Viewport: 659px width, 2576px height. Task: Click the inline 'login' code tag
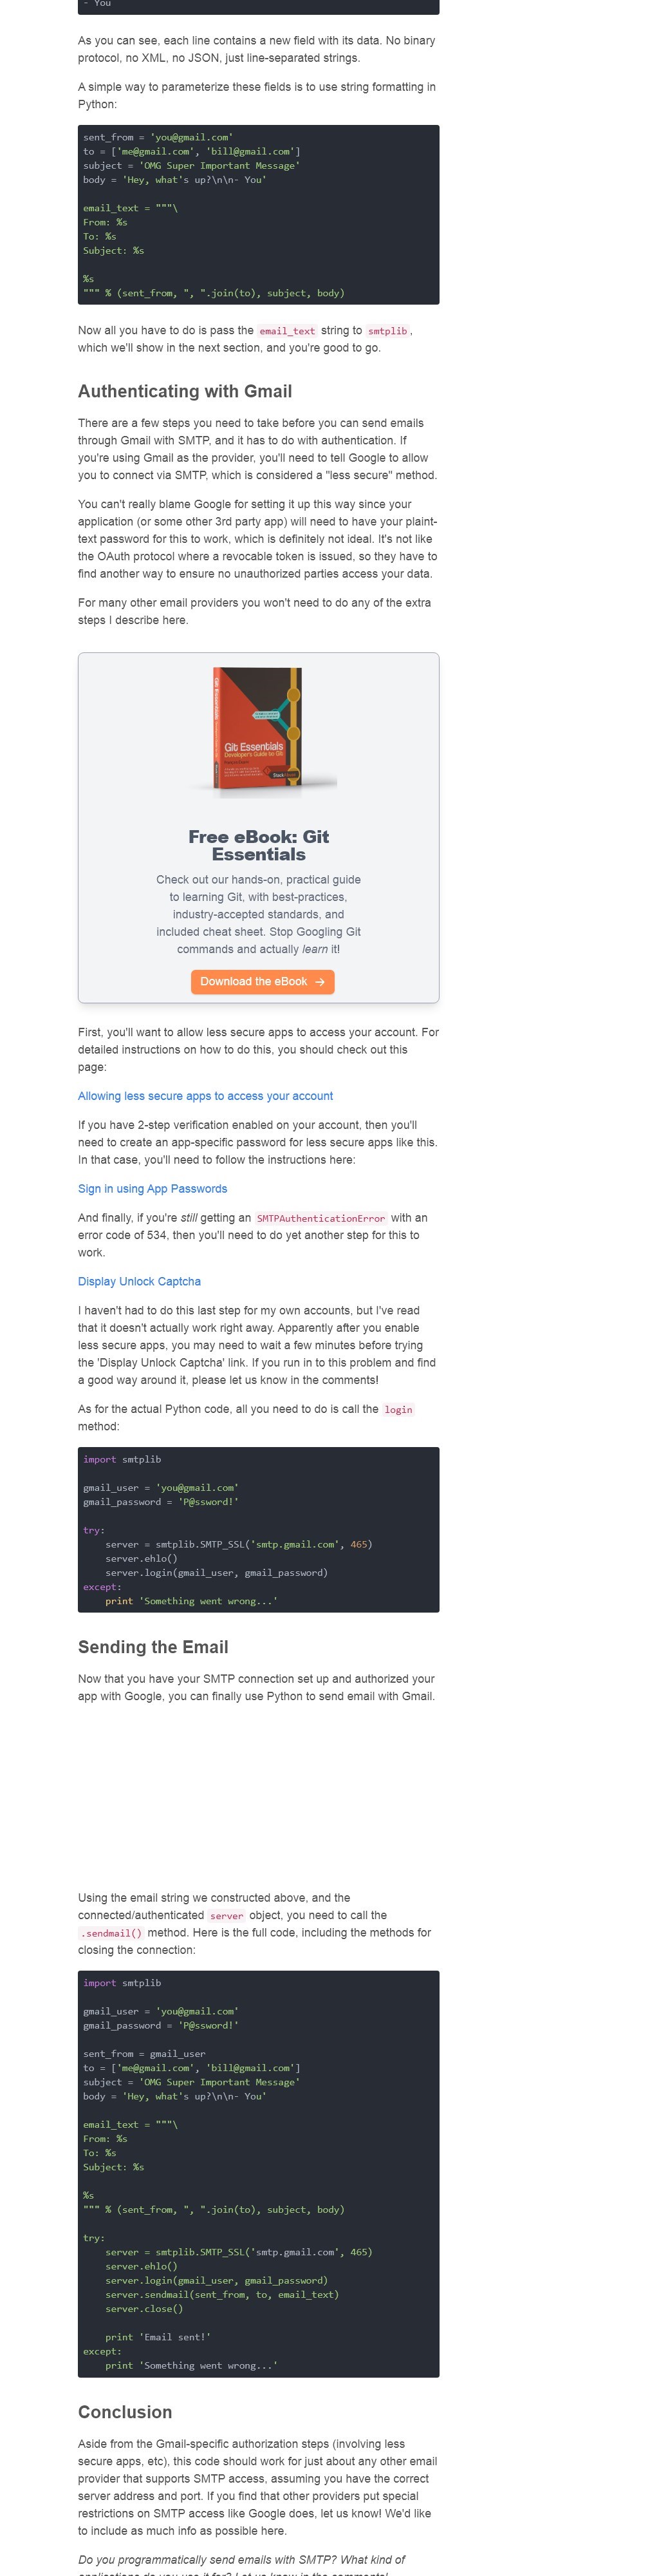point(398,1410)
